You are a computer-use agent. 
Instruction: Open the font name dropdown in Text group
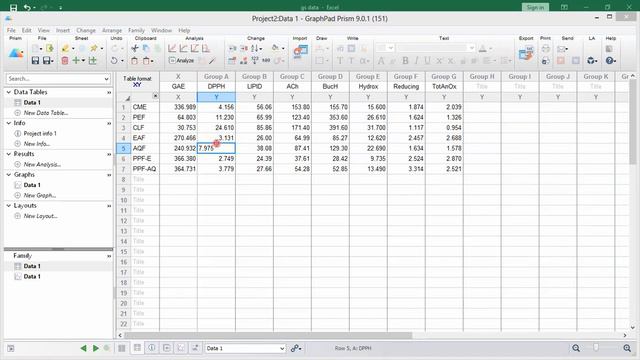(472, 48)
